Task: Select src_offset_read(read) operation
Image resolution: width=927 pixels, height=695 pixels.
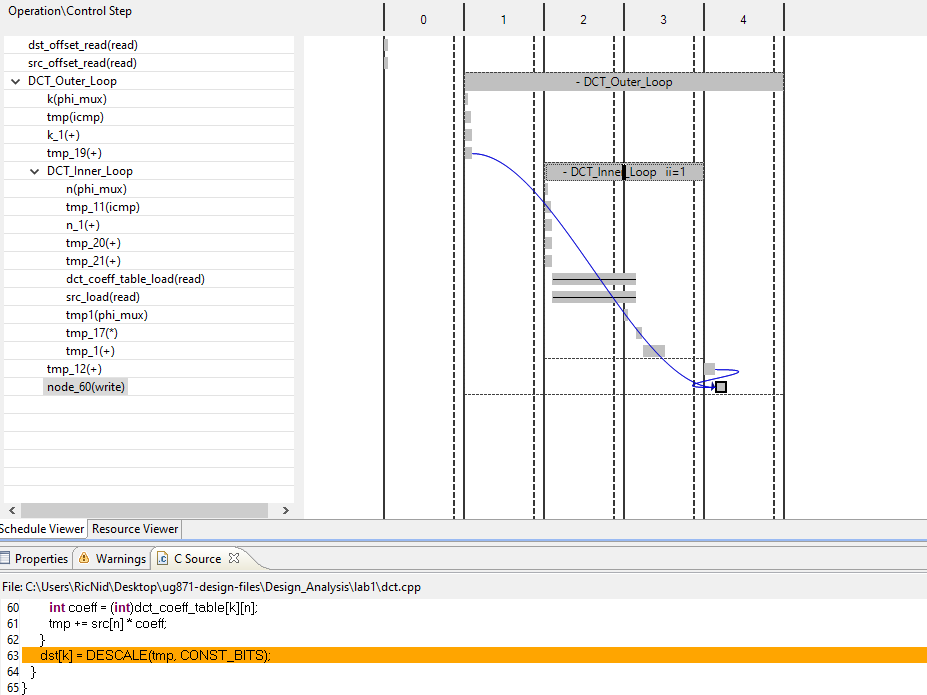Action: pos(82,63)
